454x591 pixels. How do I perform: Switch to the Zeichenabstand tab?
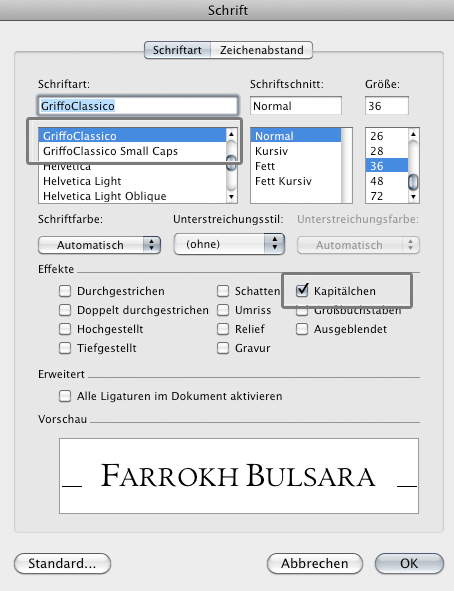coord(262,50)
